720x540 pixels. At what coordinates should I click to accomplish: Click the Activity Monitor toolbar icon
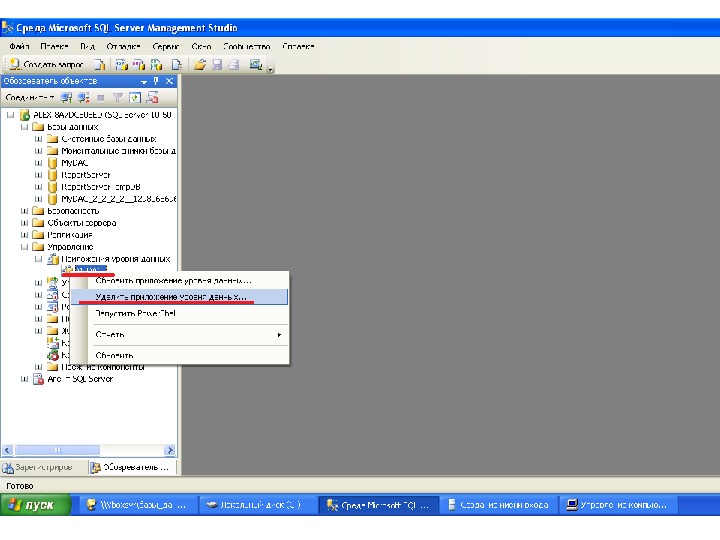(x=256, y=65)
